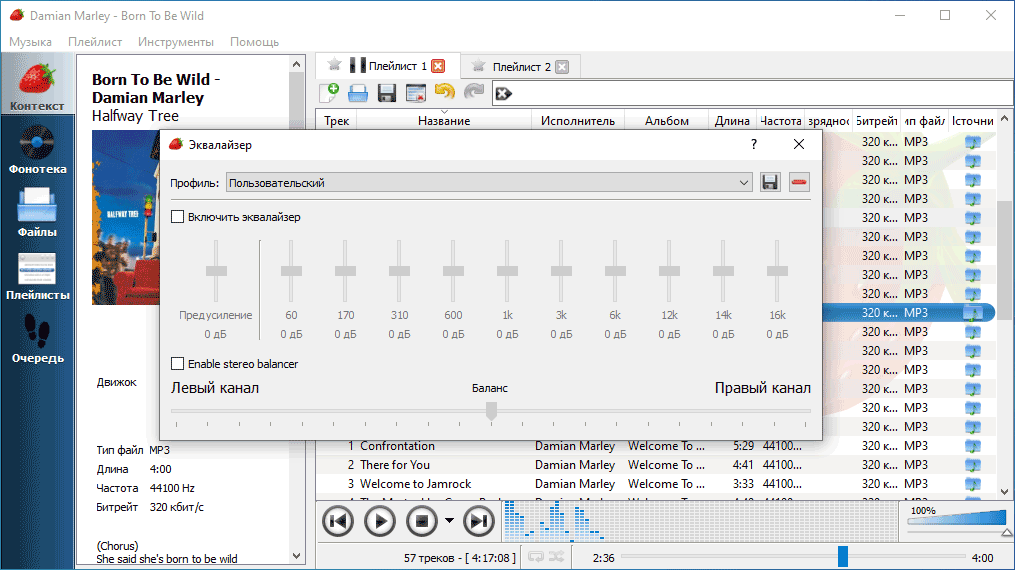Close the Плейлист 2 tab

point(562,67)
